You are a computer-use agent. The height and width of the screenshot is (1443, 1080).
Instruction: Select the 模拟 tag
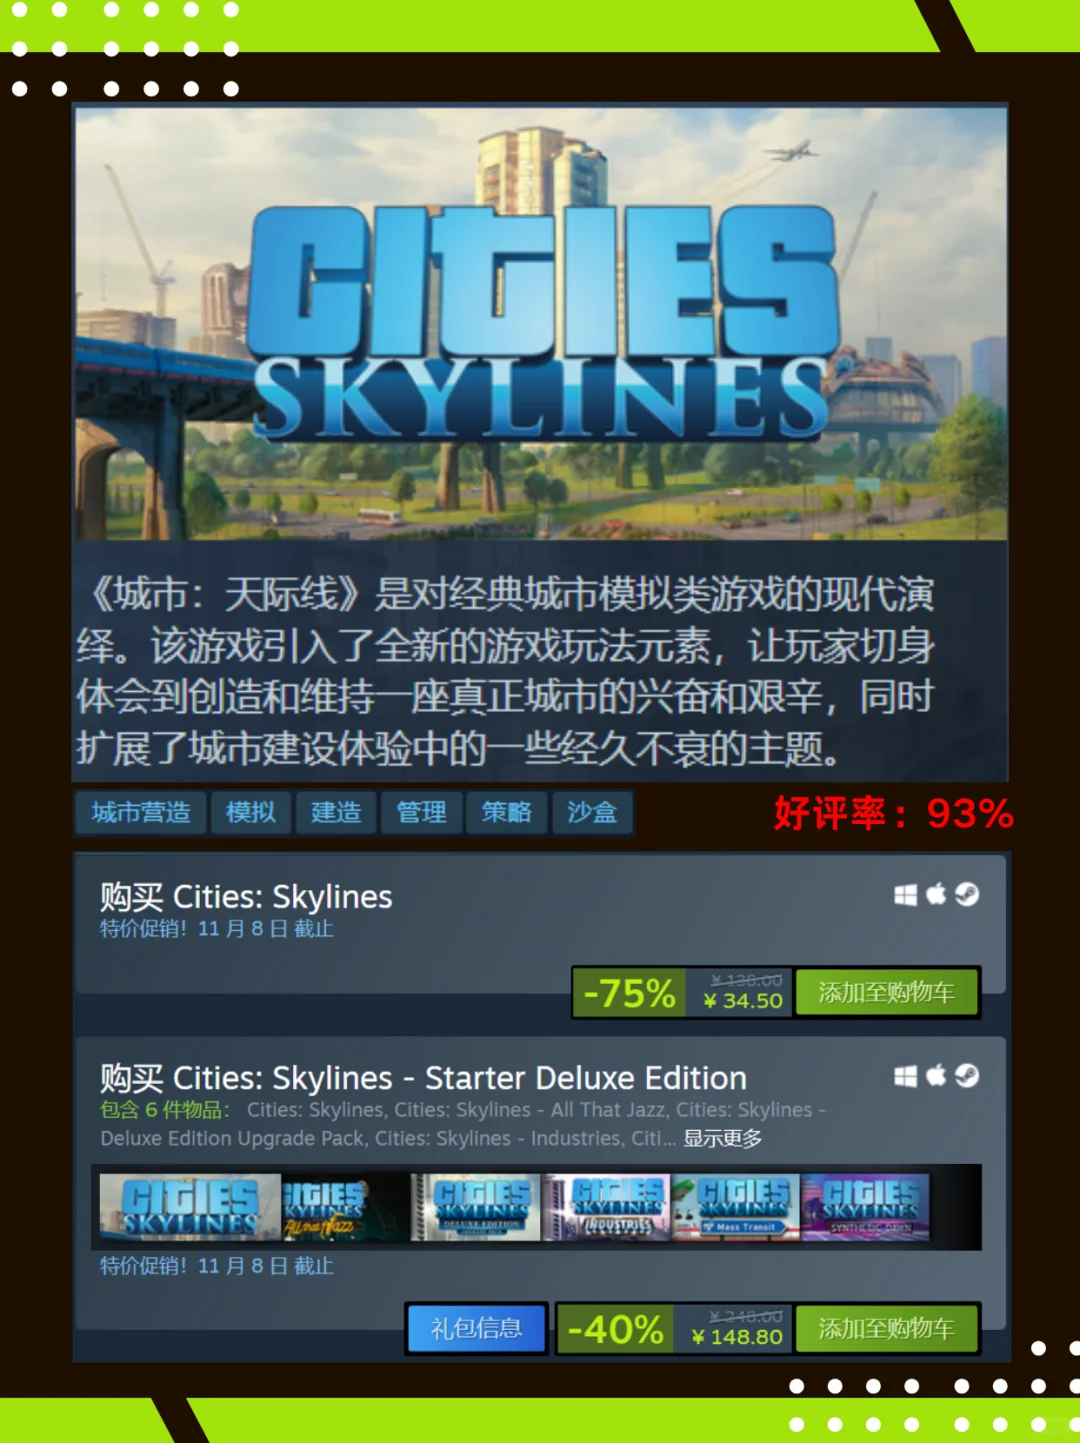point(250,812)
